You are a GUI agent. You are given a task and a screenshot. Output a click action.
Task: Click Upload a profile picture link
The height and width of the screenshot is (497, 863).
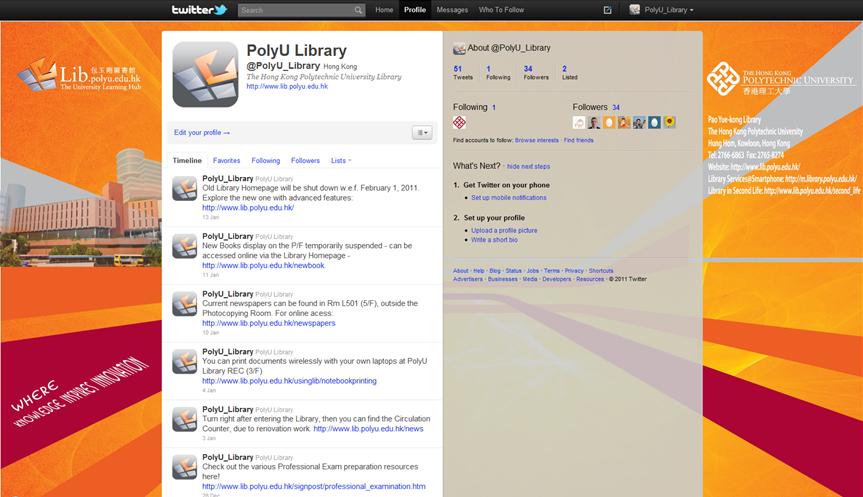tap(504, 231)
